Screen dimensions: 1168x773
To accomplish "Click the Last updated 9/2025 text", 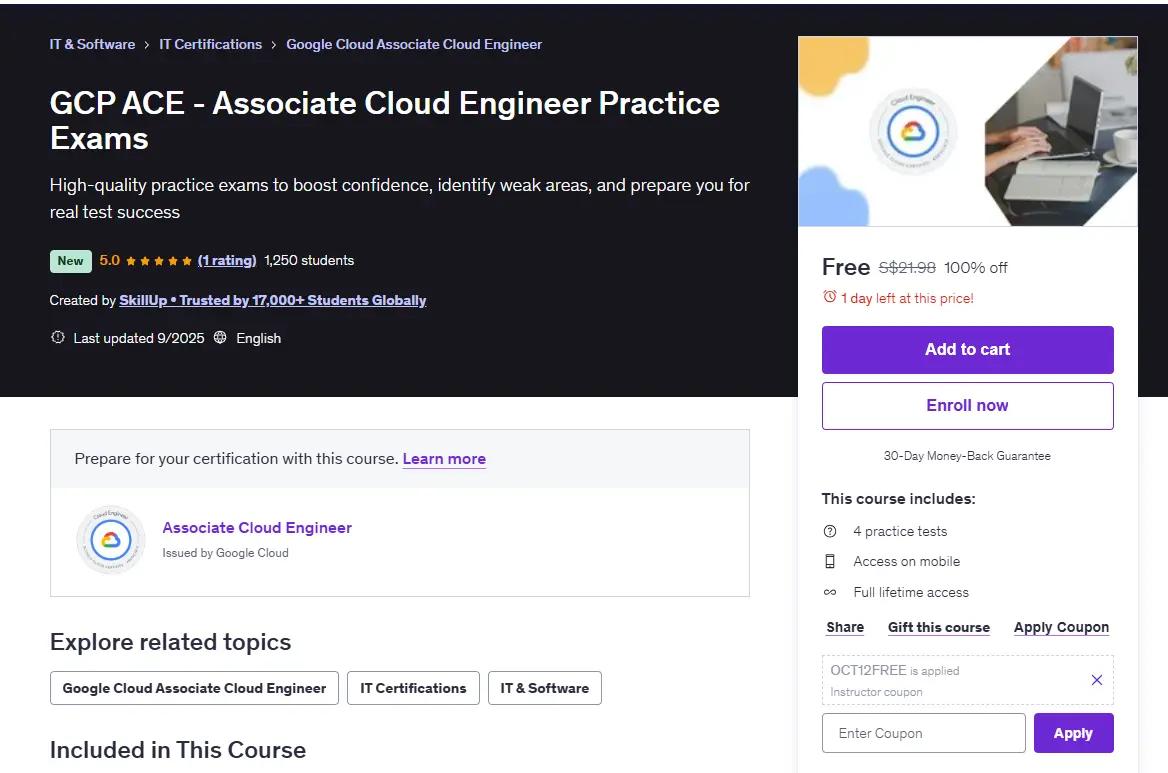I will click(x=139, y=338).
